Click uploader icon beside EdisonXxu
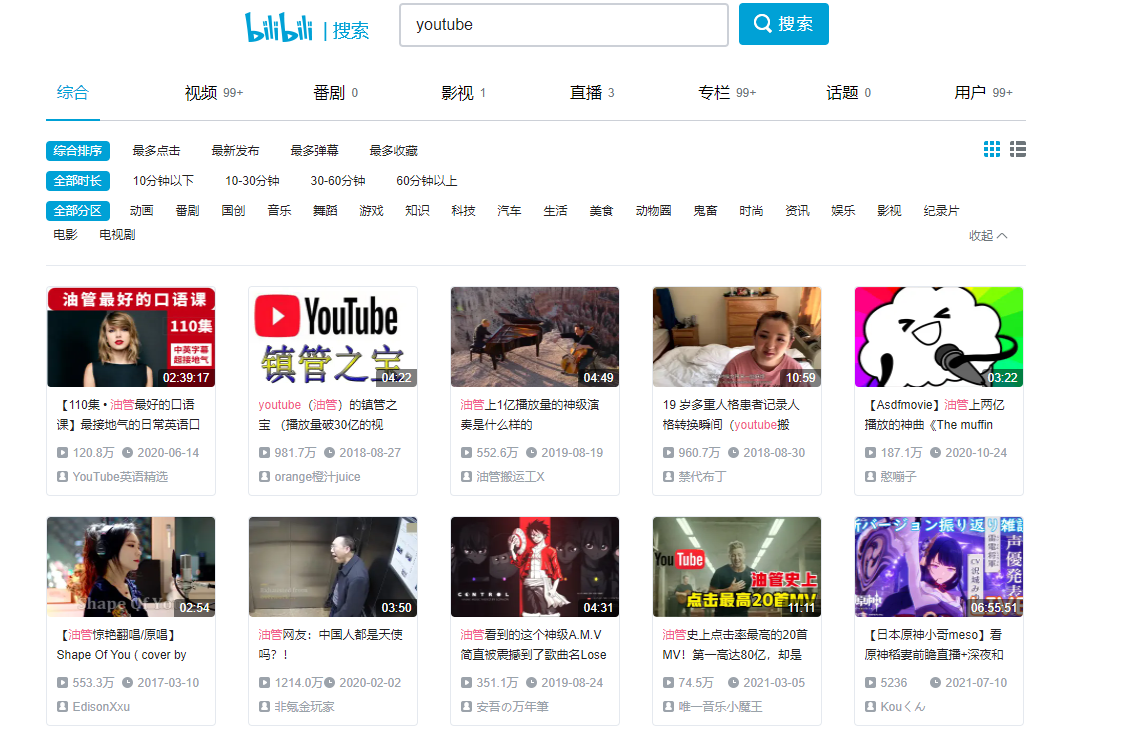This screenshot has width=1131, height=733. [63, 706]
